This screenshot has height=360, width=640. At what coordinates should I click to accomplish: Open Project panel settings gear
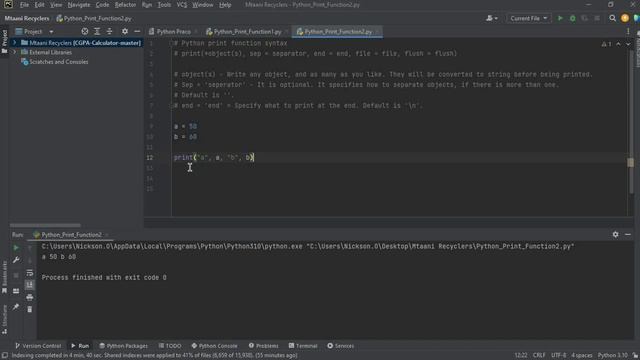125,31
